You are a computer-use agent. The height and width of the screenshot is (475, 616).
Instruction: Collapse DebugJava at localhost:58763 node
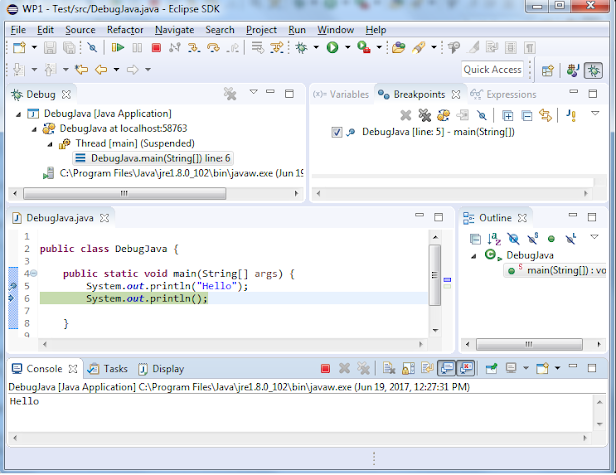(35, 129)
